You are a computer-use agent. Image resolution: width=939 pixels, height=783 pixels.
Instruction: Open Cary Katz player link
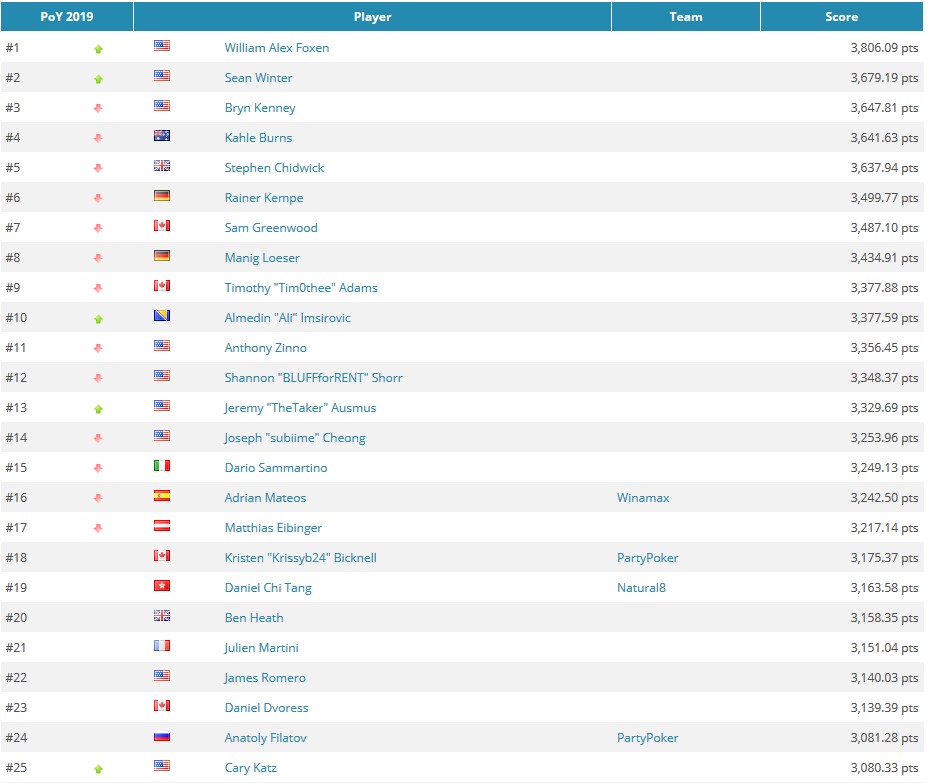250,768
